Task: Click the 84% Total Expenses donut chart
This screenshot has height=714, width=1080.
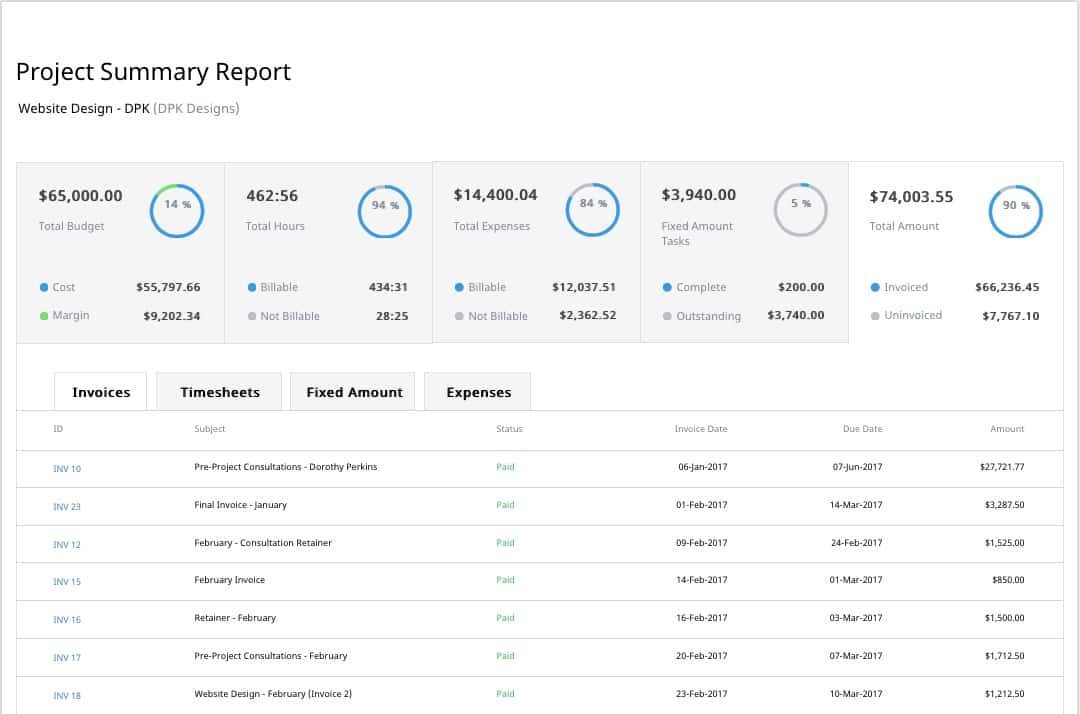Action: [x=592, y=210]
